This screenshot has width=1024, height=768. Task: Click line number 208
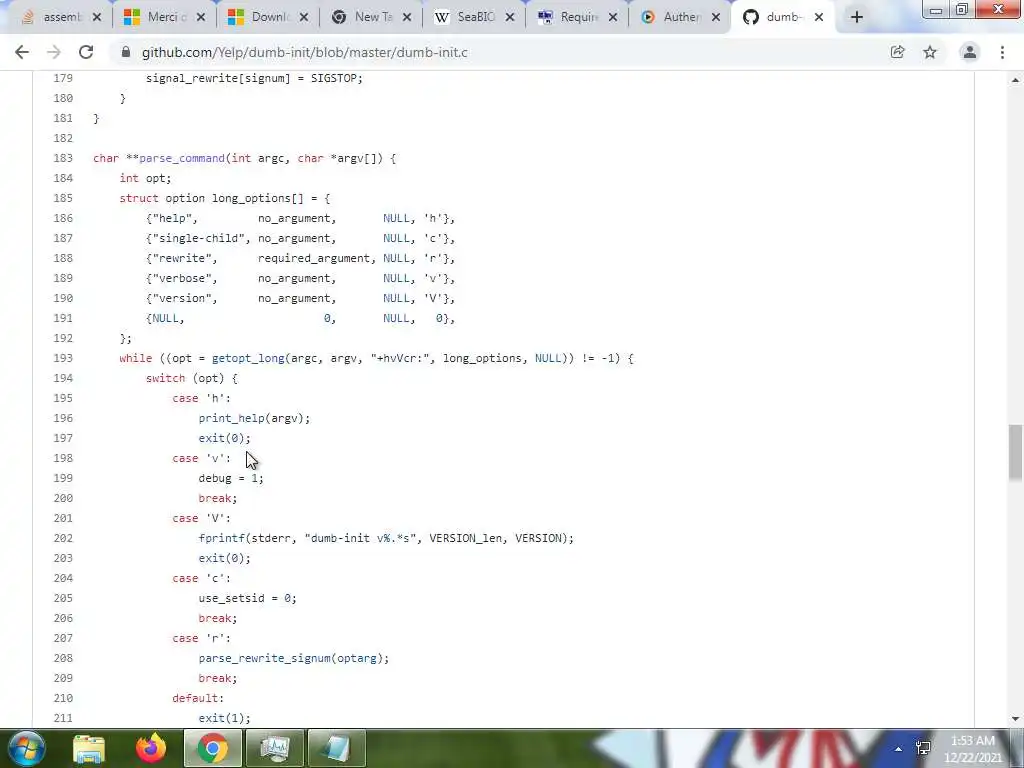(x=63, y=658)
